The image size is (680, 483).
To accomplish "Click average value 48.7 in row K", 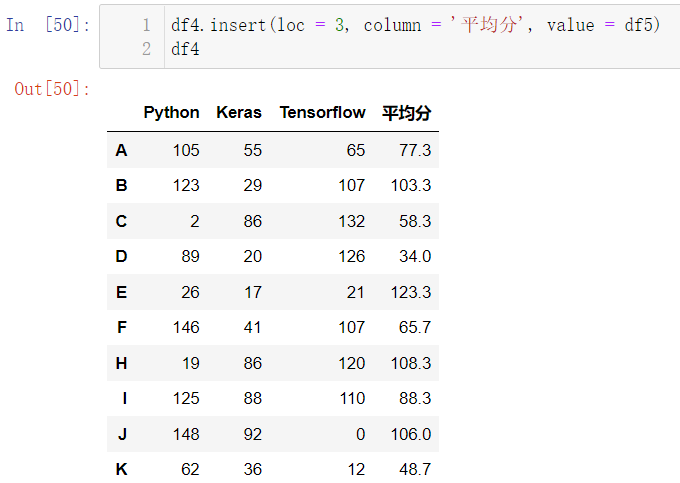I will tap(415, 469).
